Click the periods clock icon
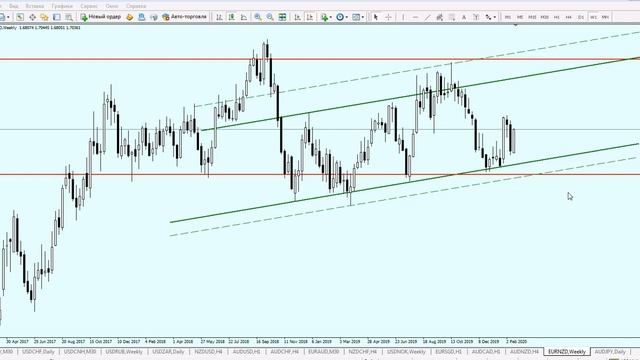 pyautogui.click(x=340, y=17)
